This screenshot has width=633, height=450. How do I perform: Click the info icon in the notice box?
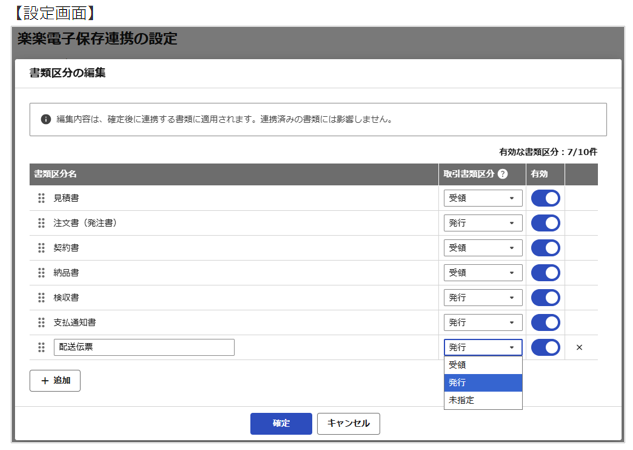46,119
